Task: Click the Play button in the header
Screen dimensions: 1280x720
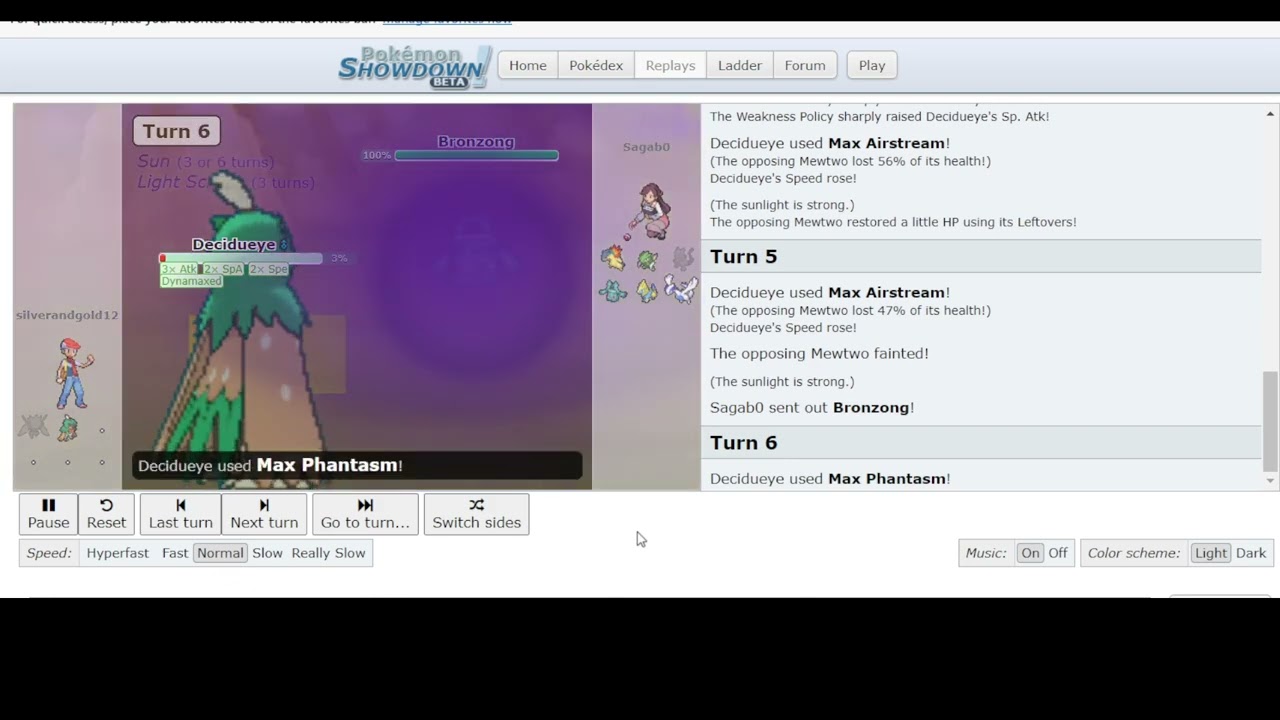Action: [872, 65]
